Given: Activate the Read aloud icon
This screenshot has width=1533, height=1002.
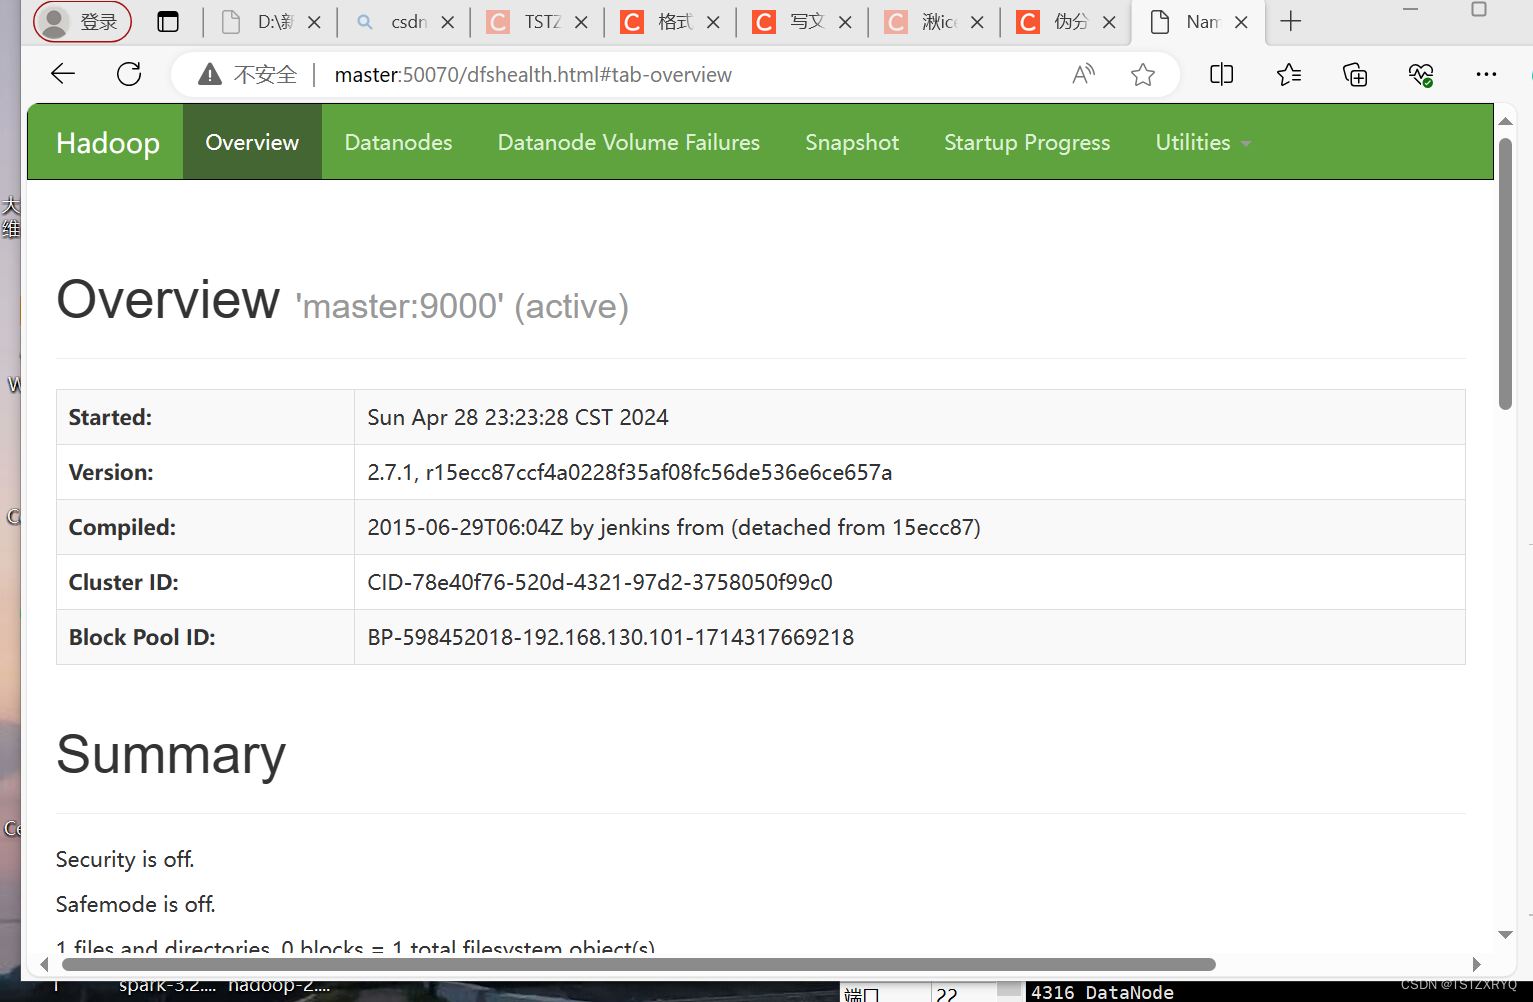Looking at the screenshot, I should point(1083,74).
